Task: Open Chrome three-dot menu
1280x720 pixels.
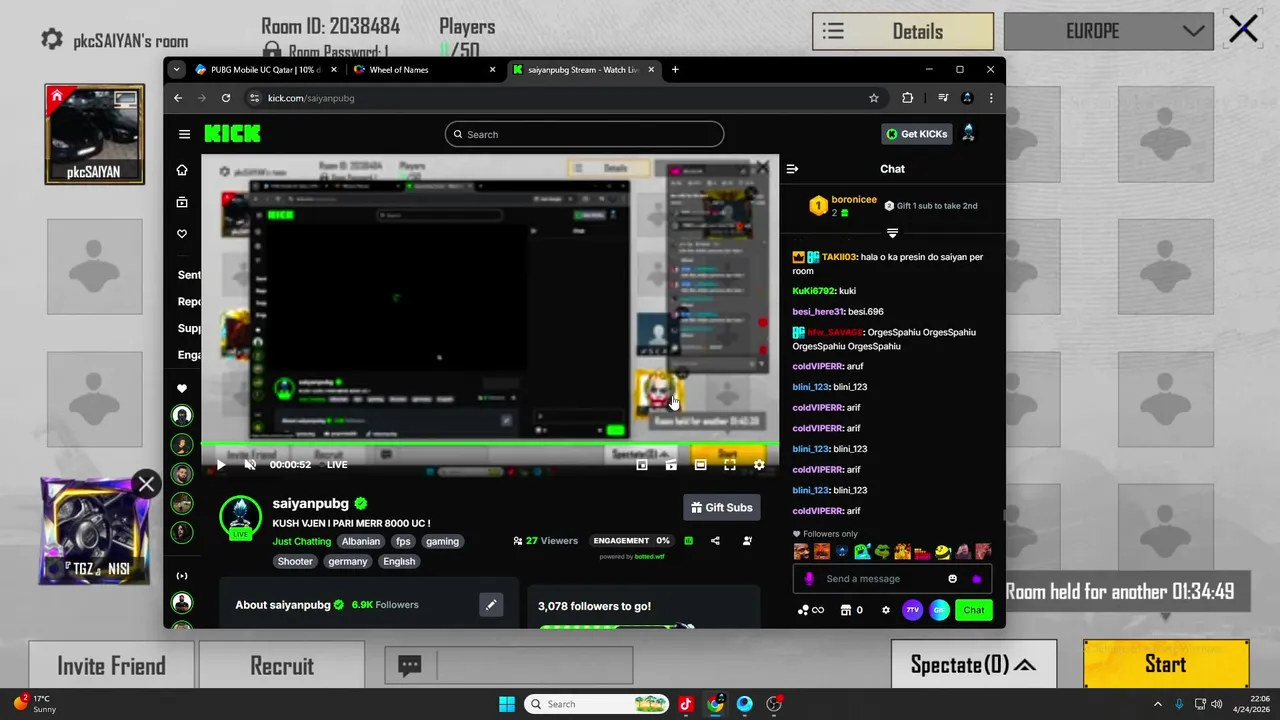Action: click(991, 98)
